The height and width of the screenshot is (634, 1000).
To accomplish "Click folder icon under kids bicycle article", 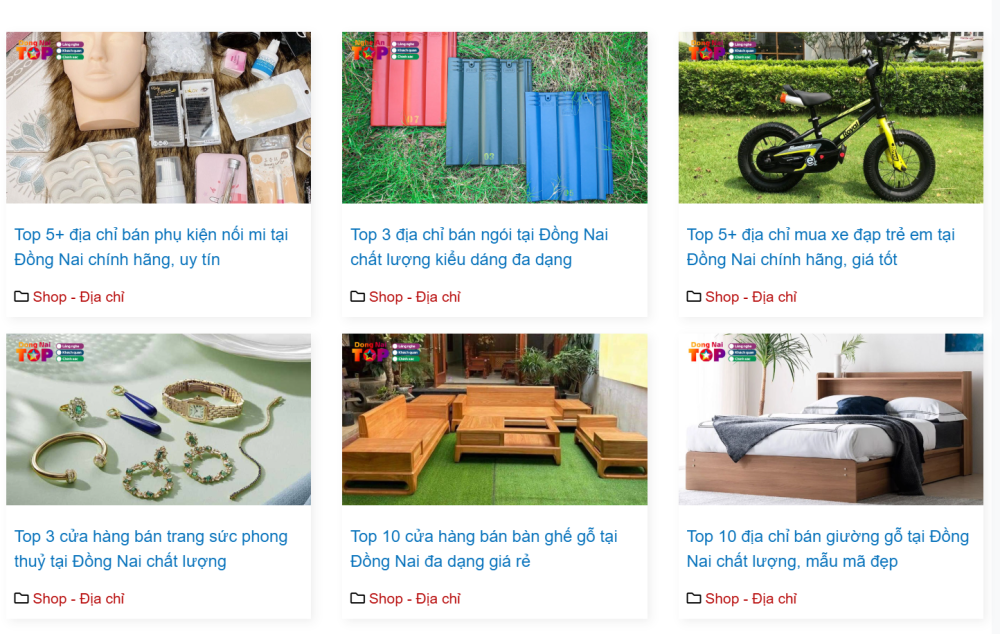I will [694, 297].
